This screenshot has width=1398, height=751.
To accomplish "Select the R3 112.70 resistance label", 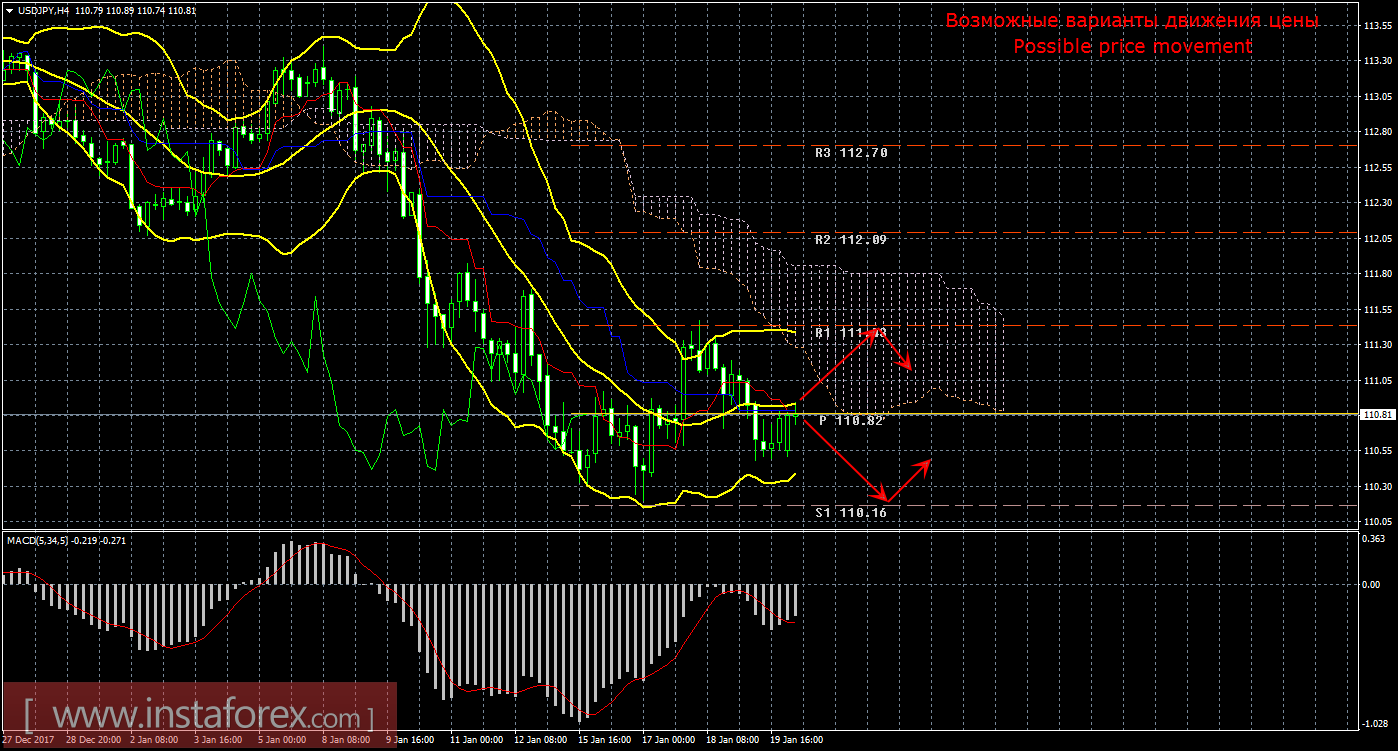I will click(x=851, y=153).
